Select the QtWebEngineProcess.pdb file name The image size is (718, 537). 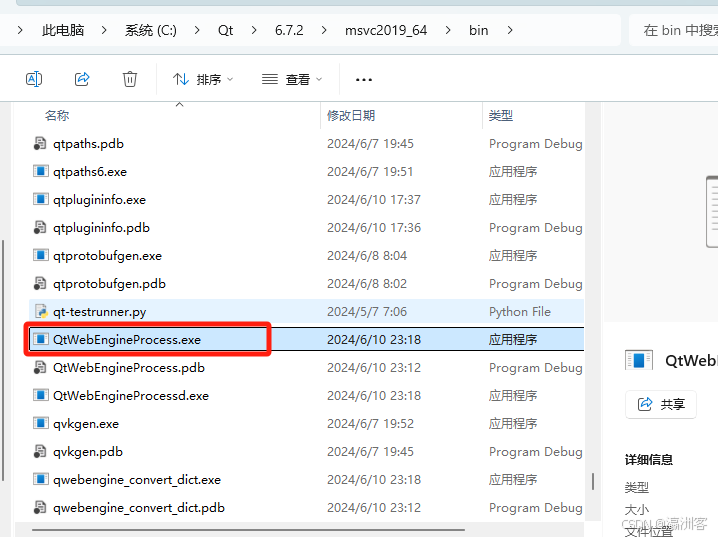[x=129, y=368]
